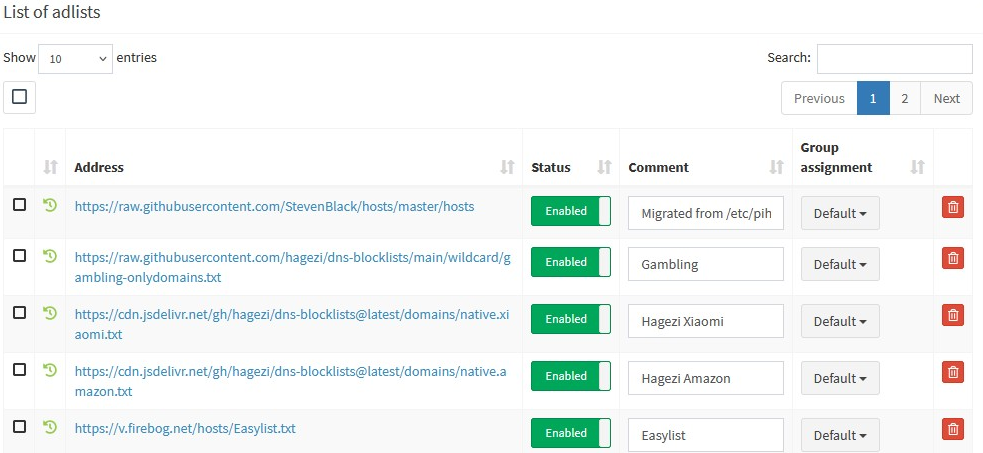Click status icon of Easylist.txt row
The image size is (983, 453).
pyautogui.click(x=50, y=427)
